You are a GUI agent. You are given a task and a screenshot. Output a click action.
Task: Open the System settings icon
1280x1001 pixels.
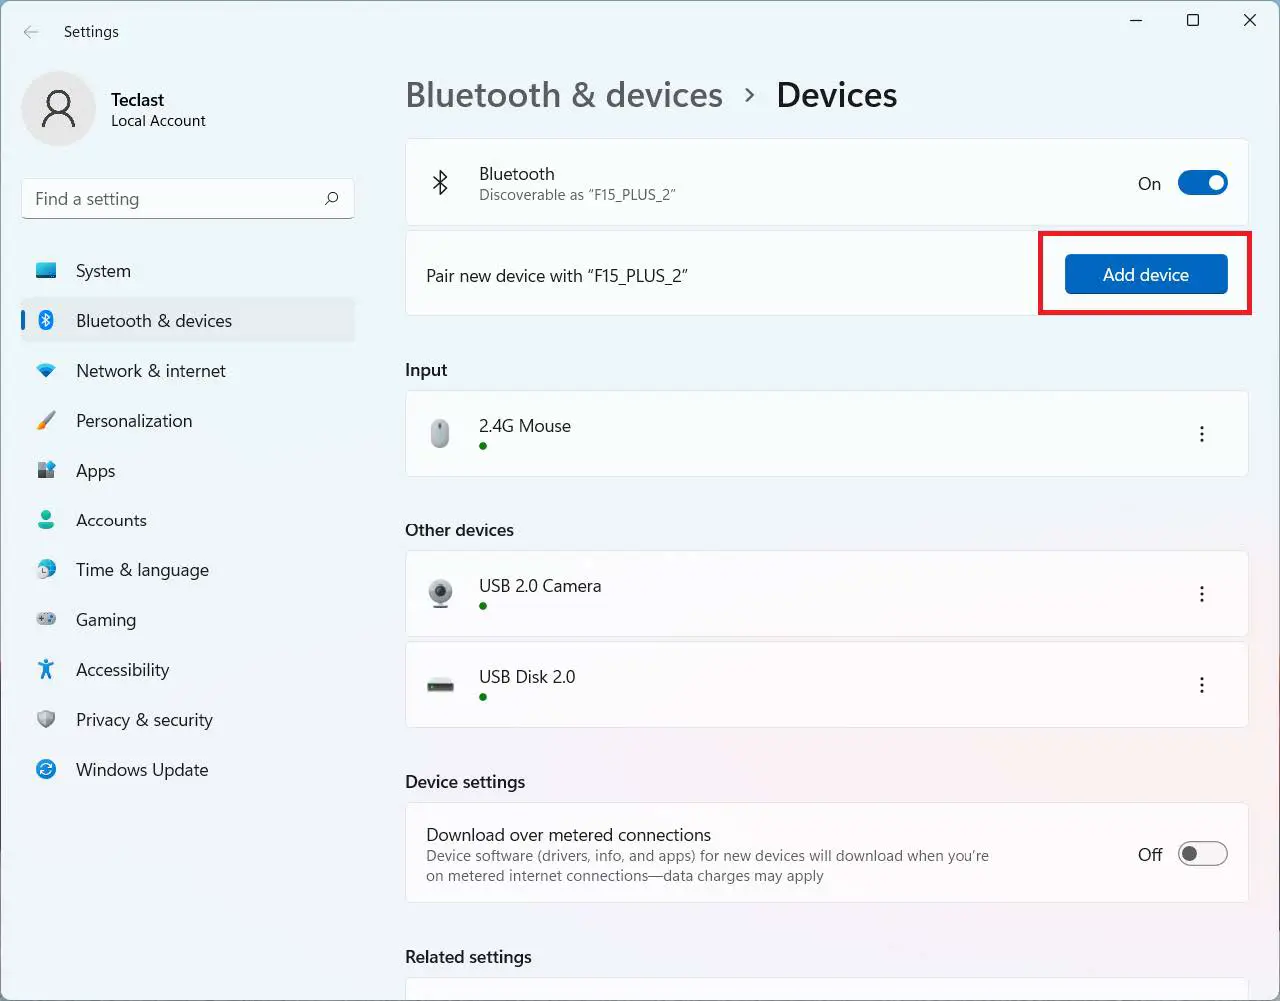click(x=46, y=270)
